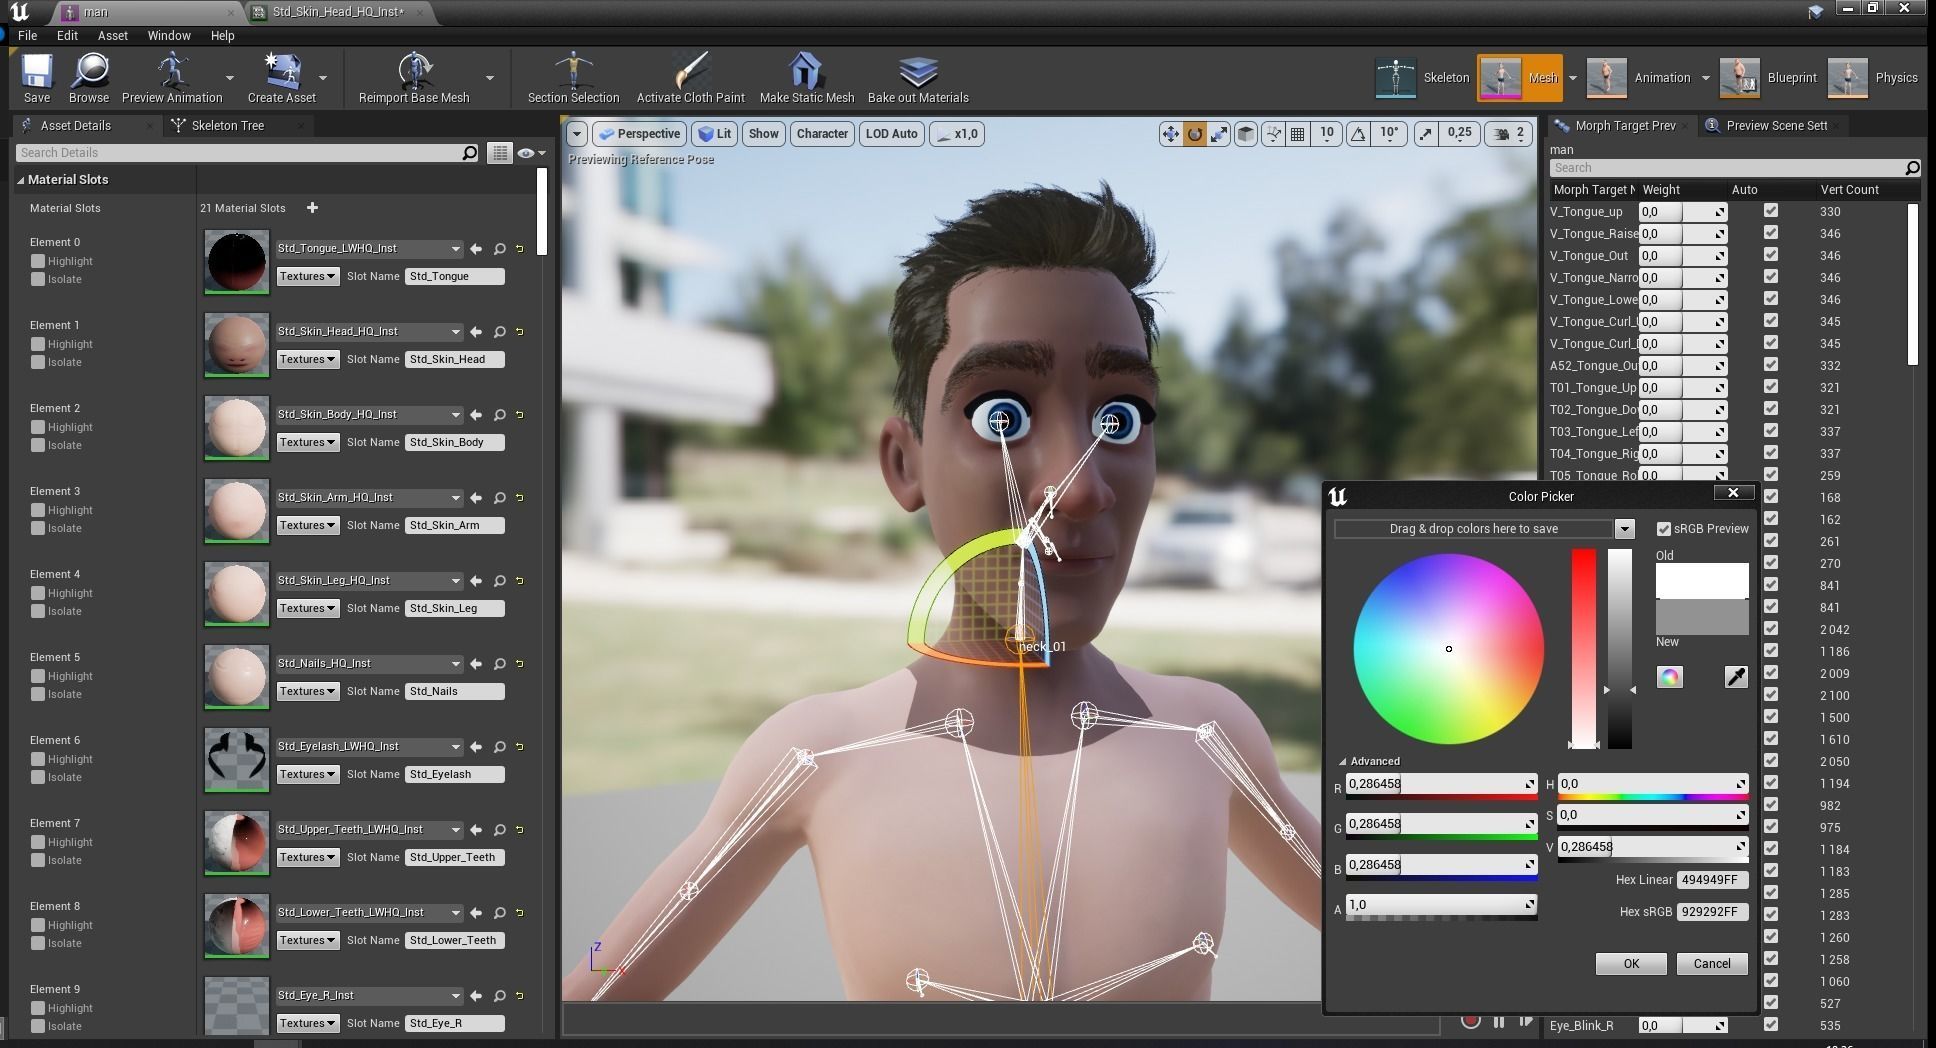1936x1048 pixels.
Task: Toggle rotation snap angle icon
Action: tap(1358, 134)
